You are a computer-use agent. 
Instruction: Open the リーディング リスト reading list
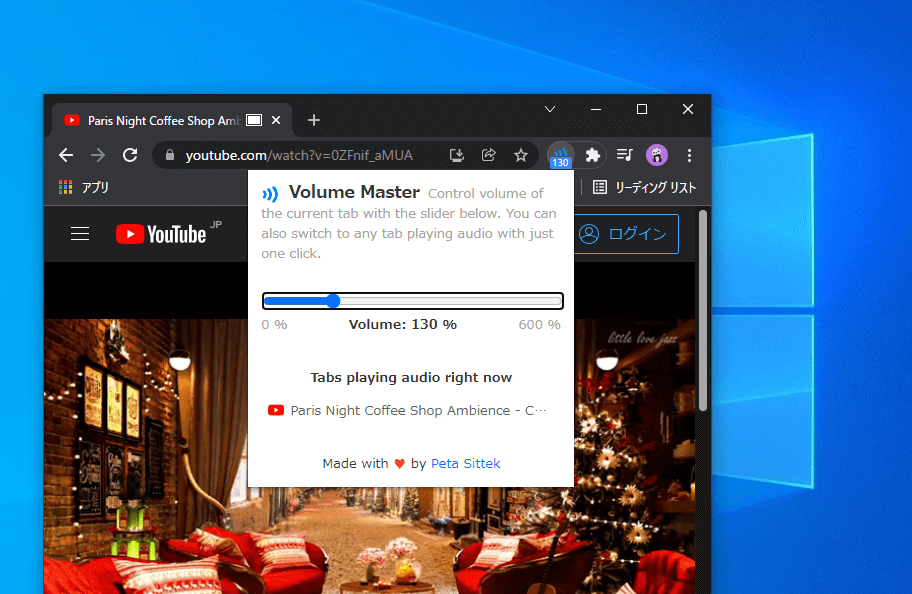click(x=644, y=187)
